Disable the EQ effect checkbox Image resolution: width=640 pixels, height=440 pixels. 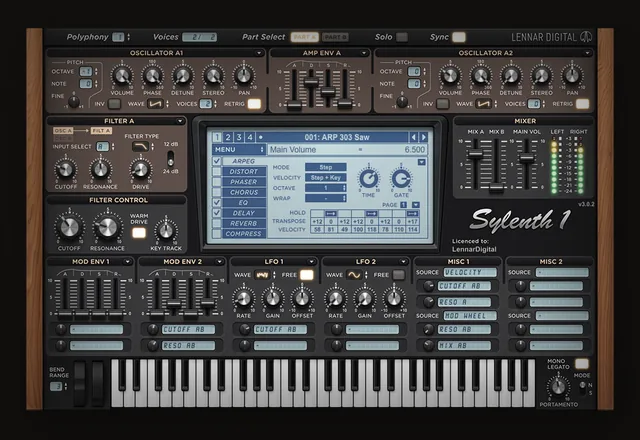(217, 202)
